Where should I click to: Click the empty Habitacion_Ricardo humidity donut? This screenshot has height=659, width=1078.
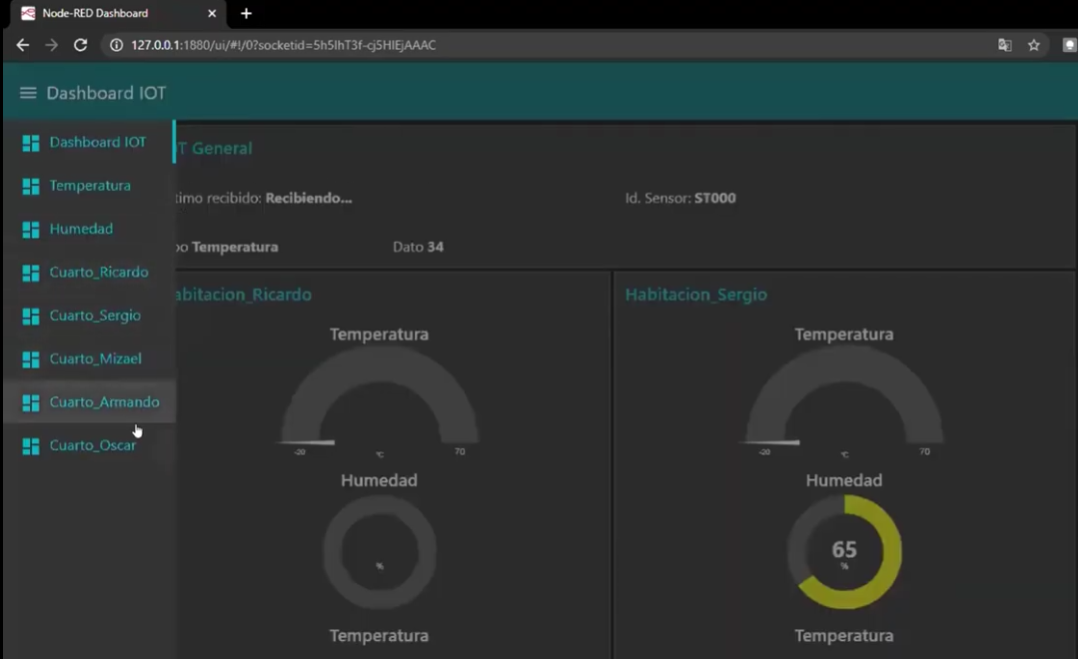click(380, 552)
